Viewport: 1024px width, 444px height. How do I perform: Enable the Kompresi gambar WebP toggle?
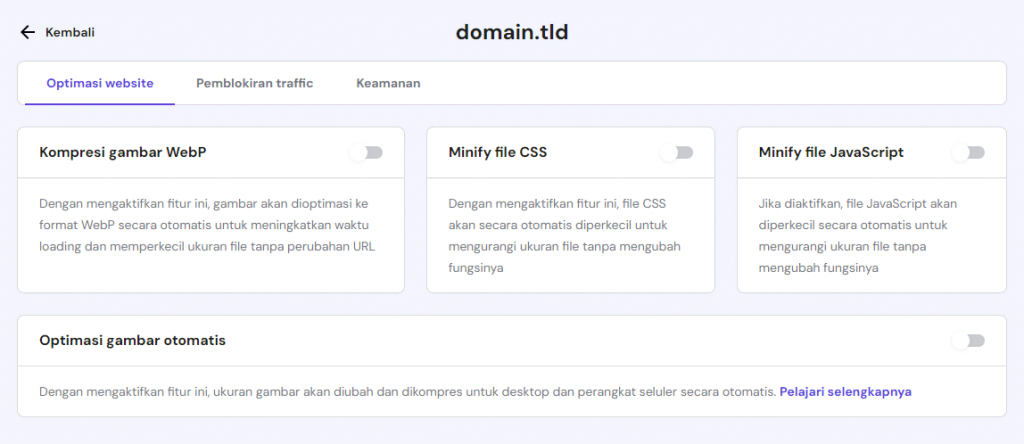(367, 153)
